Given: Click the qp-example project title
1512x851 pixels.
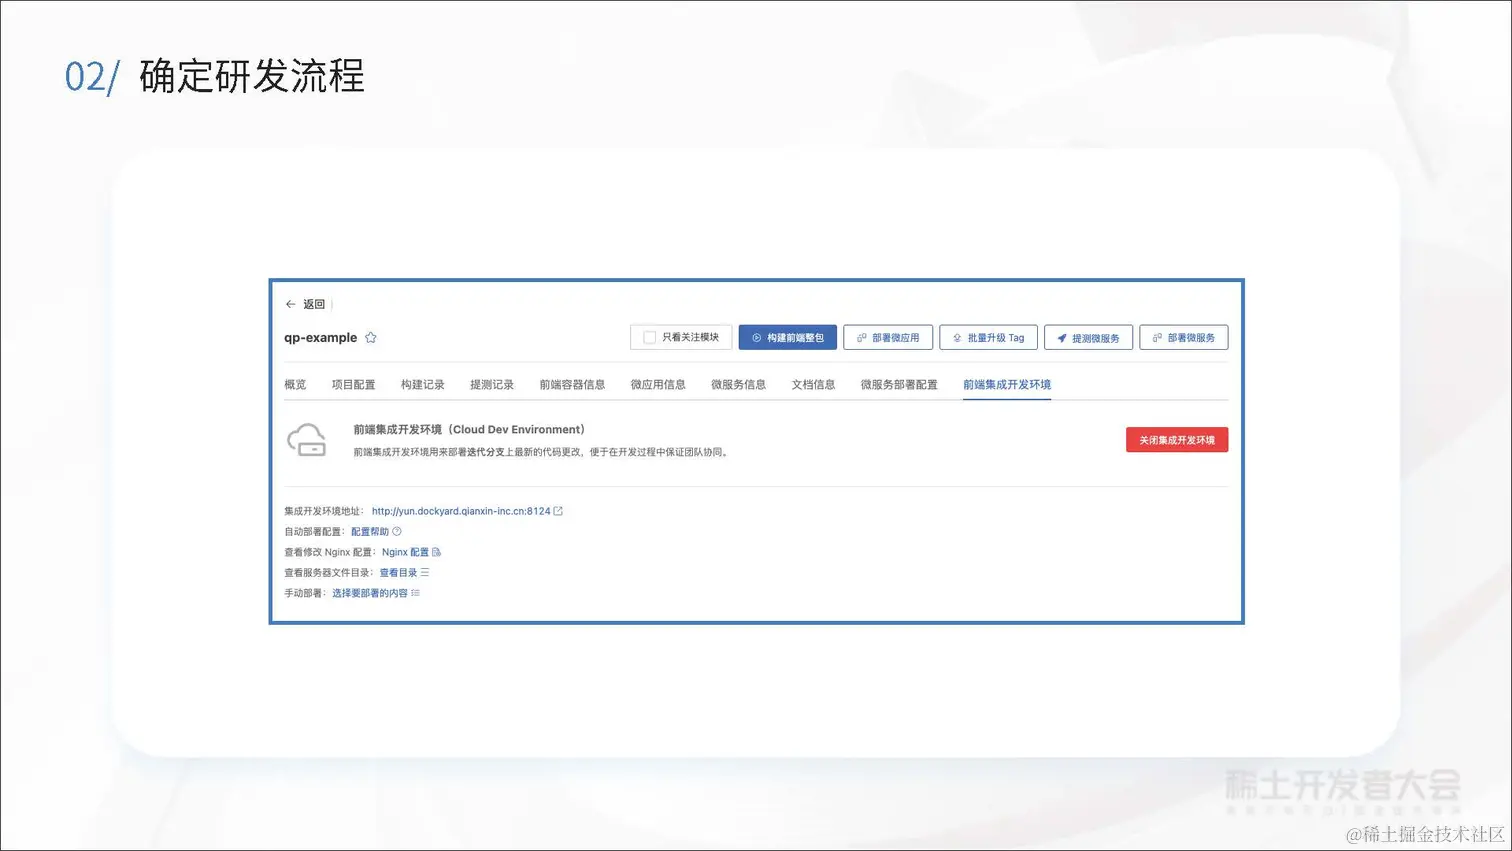Looking at the screenshot, I should tap(320, 338).
